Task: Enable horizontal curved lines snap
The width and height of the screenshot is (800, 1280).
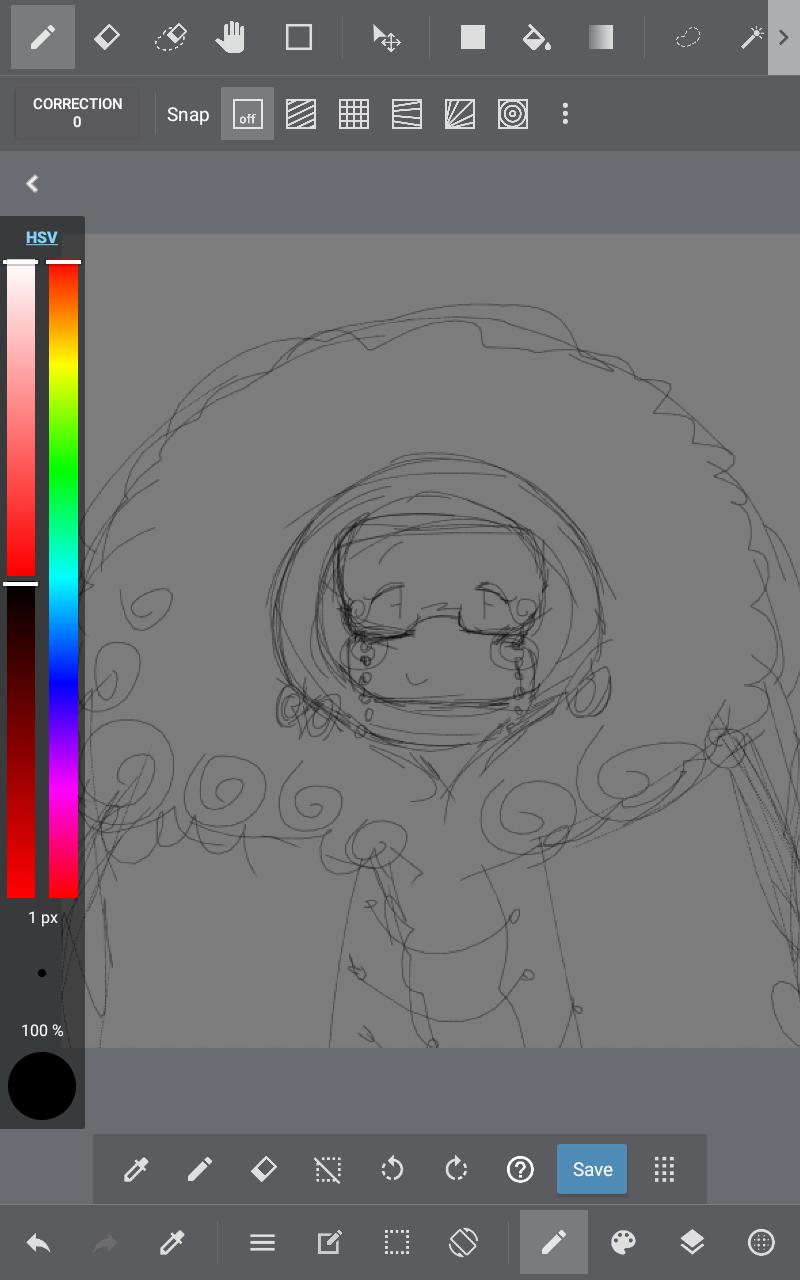Action: point(407,114)
